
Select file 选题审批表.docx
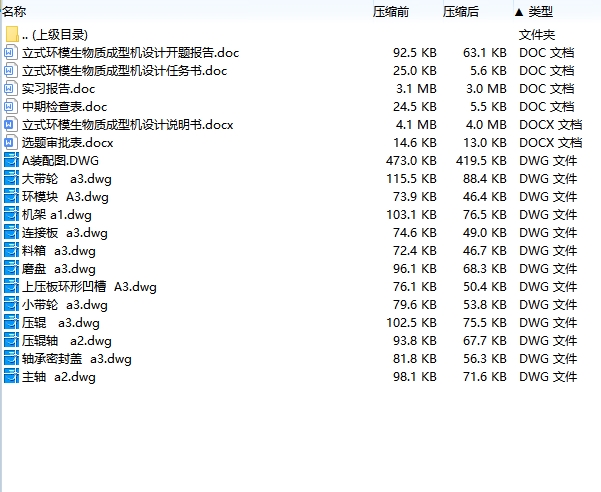[67, 143]
